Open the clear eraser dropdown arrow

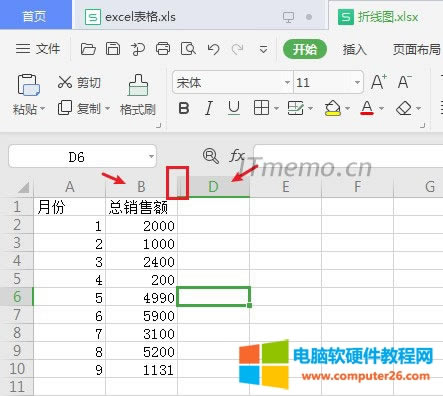pos(419,108)
